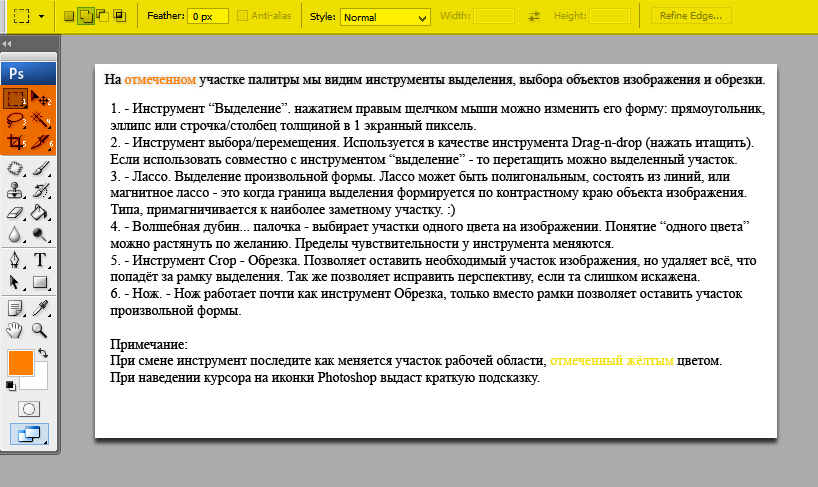Open the marquee tool preset picker arrow

point(42,17)
